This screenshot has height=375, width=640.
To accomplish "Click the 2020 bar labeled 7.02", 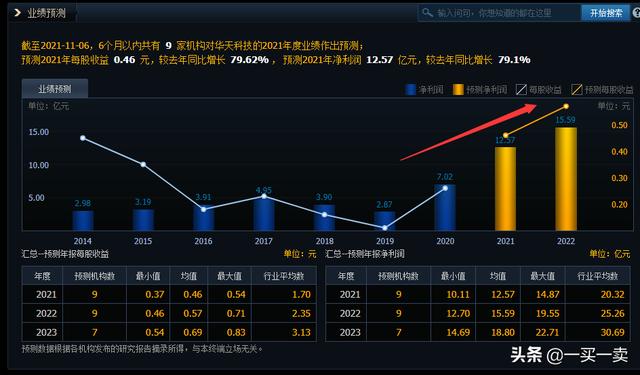I will 445,207.
